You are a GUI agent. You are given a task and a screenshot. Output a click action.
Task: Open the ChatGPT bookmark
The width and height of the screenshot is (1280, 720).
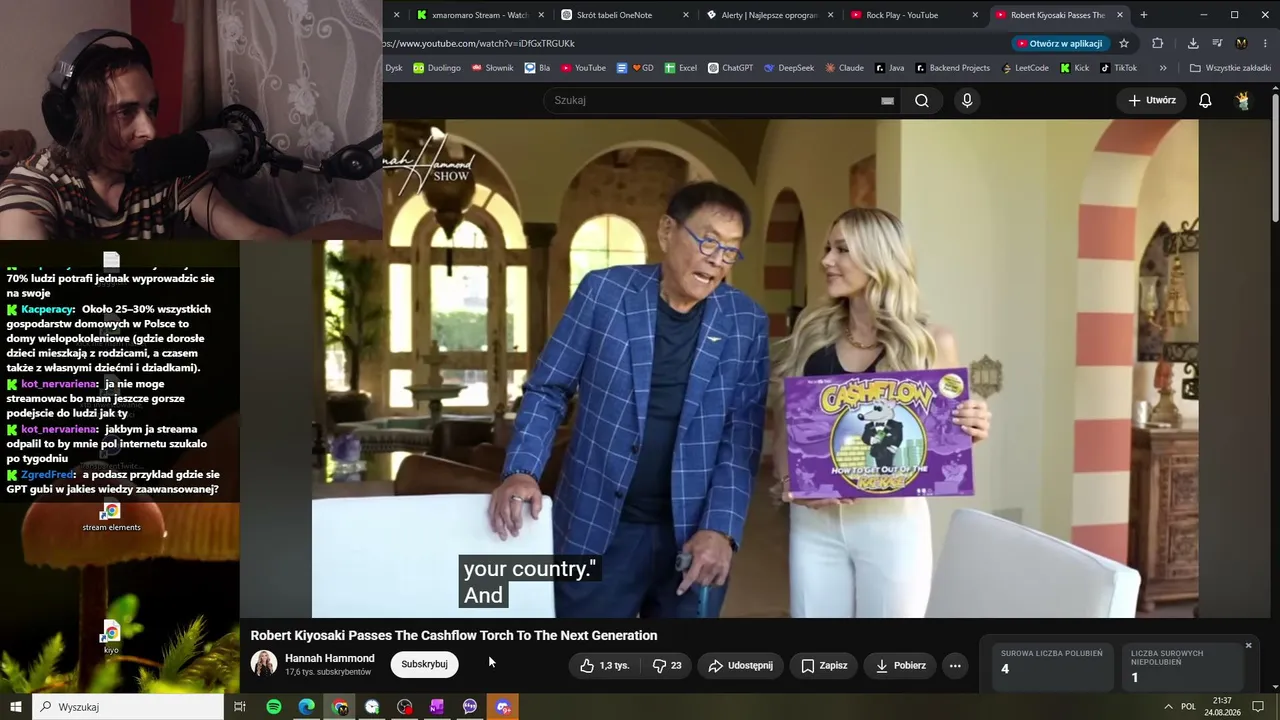[730, 68]
